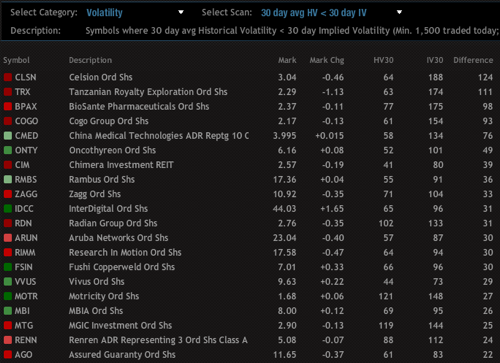500x363 pixels.
Task: Click the red indicator square beside COGO
Action: (8, 121)
